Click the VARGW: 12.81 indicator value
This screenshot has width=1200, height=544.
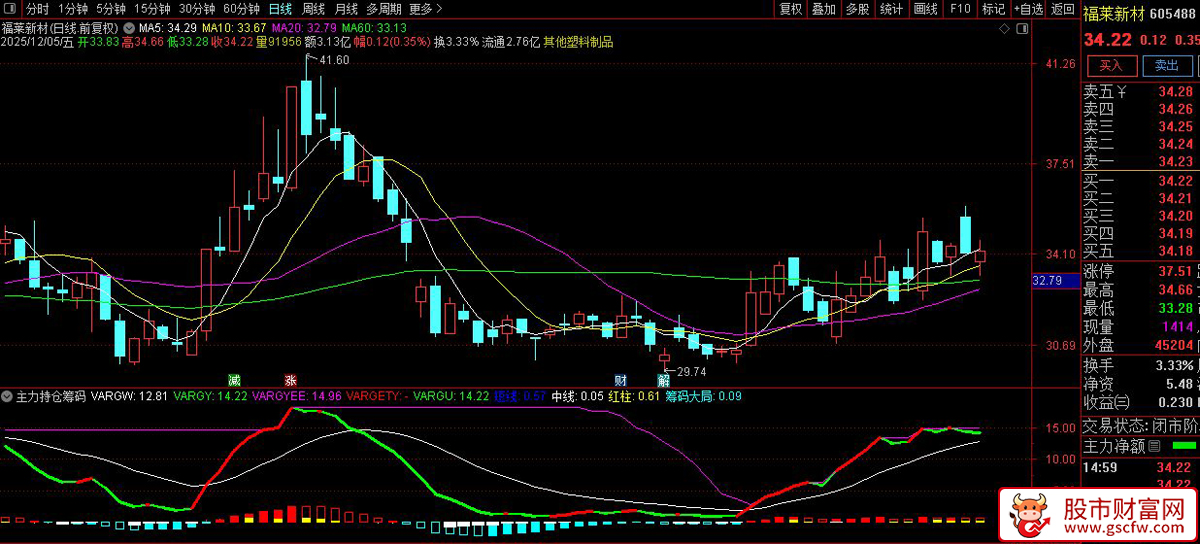[x=129, y=396]
